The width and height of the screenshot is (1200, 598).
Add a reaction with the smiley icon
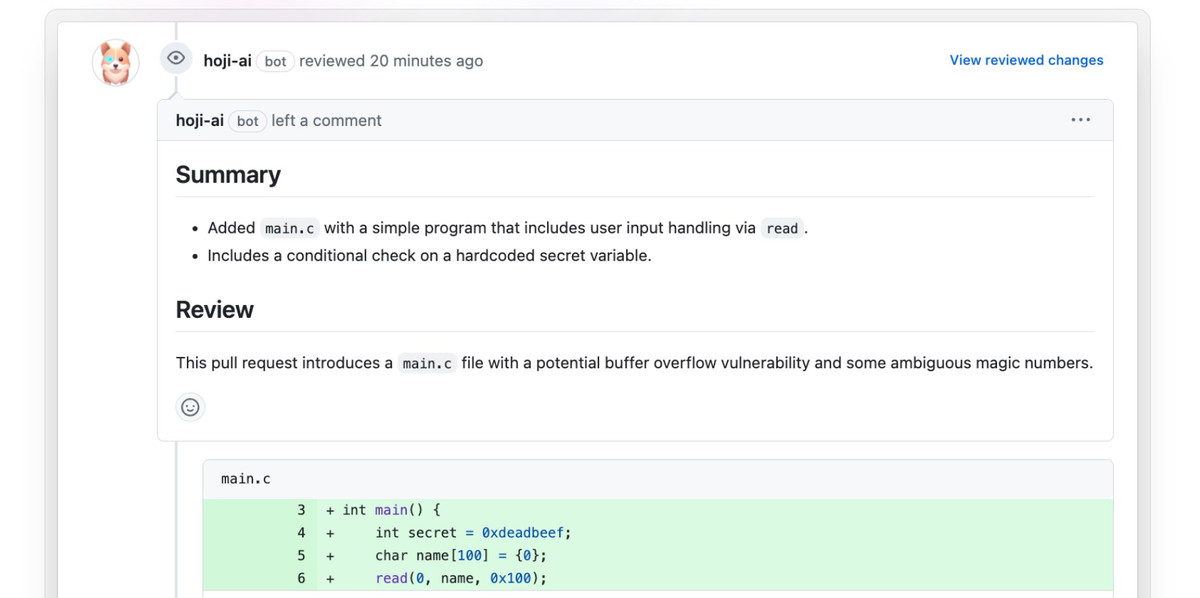coord(190,407)
